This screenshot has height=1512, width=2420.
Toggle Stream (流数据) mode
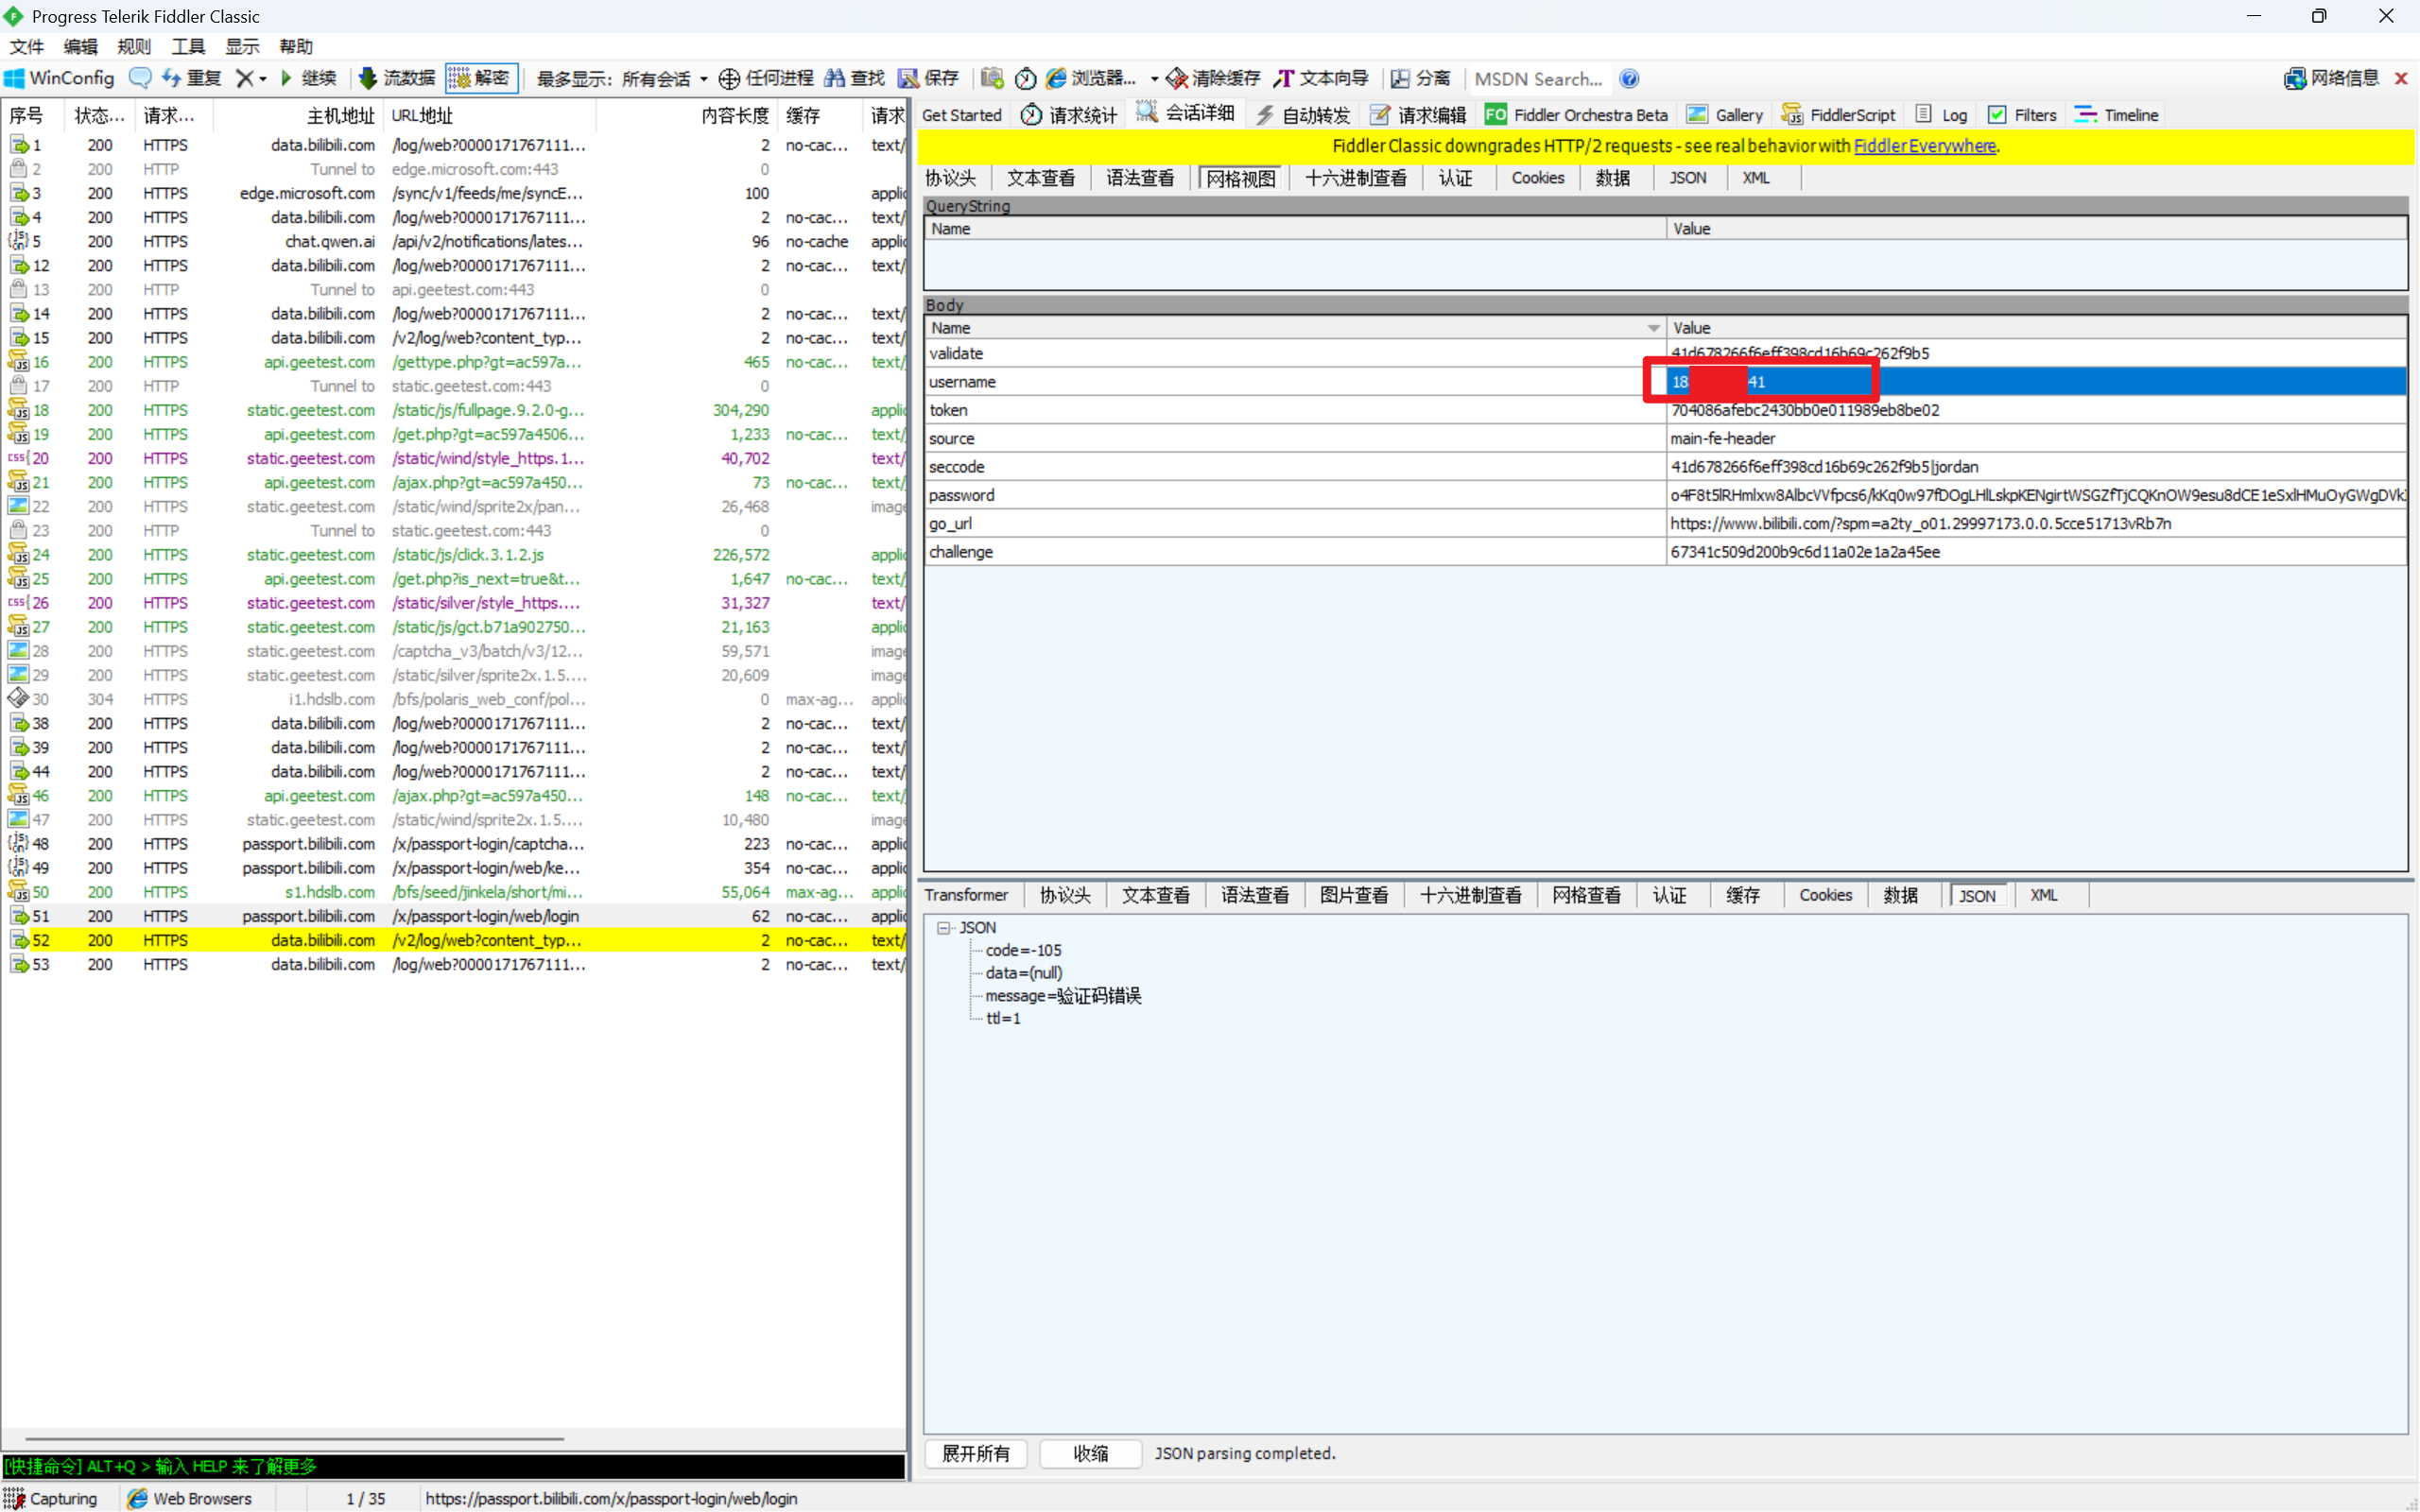[x=397, y=78]
